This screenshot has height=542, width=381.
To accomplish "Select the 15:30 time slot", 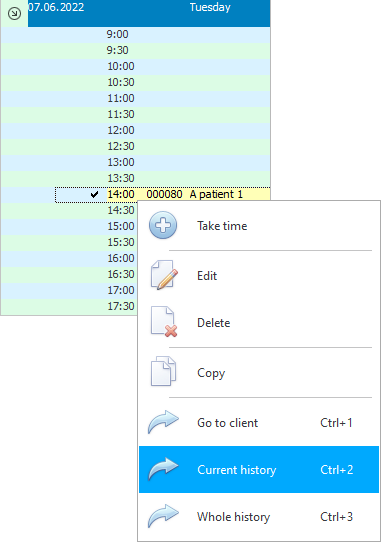I will tap(69, 242).
